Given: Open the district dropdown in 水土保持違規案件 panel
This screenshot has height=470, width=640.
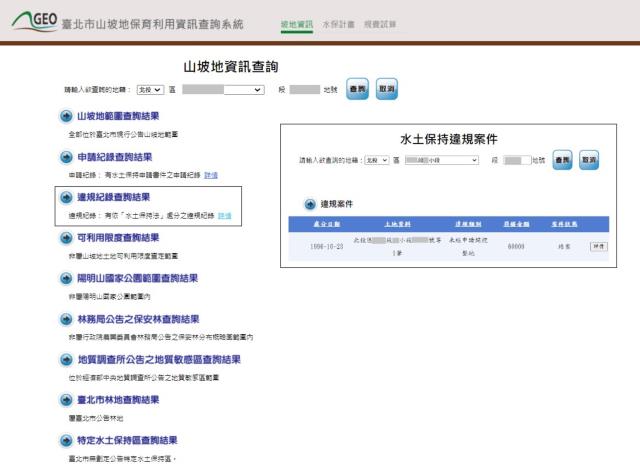Looking at the screenshot, I should 376,160.
